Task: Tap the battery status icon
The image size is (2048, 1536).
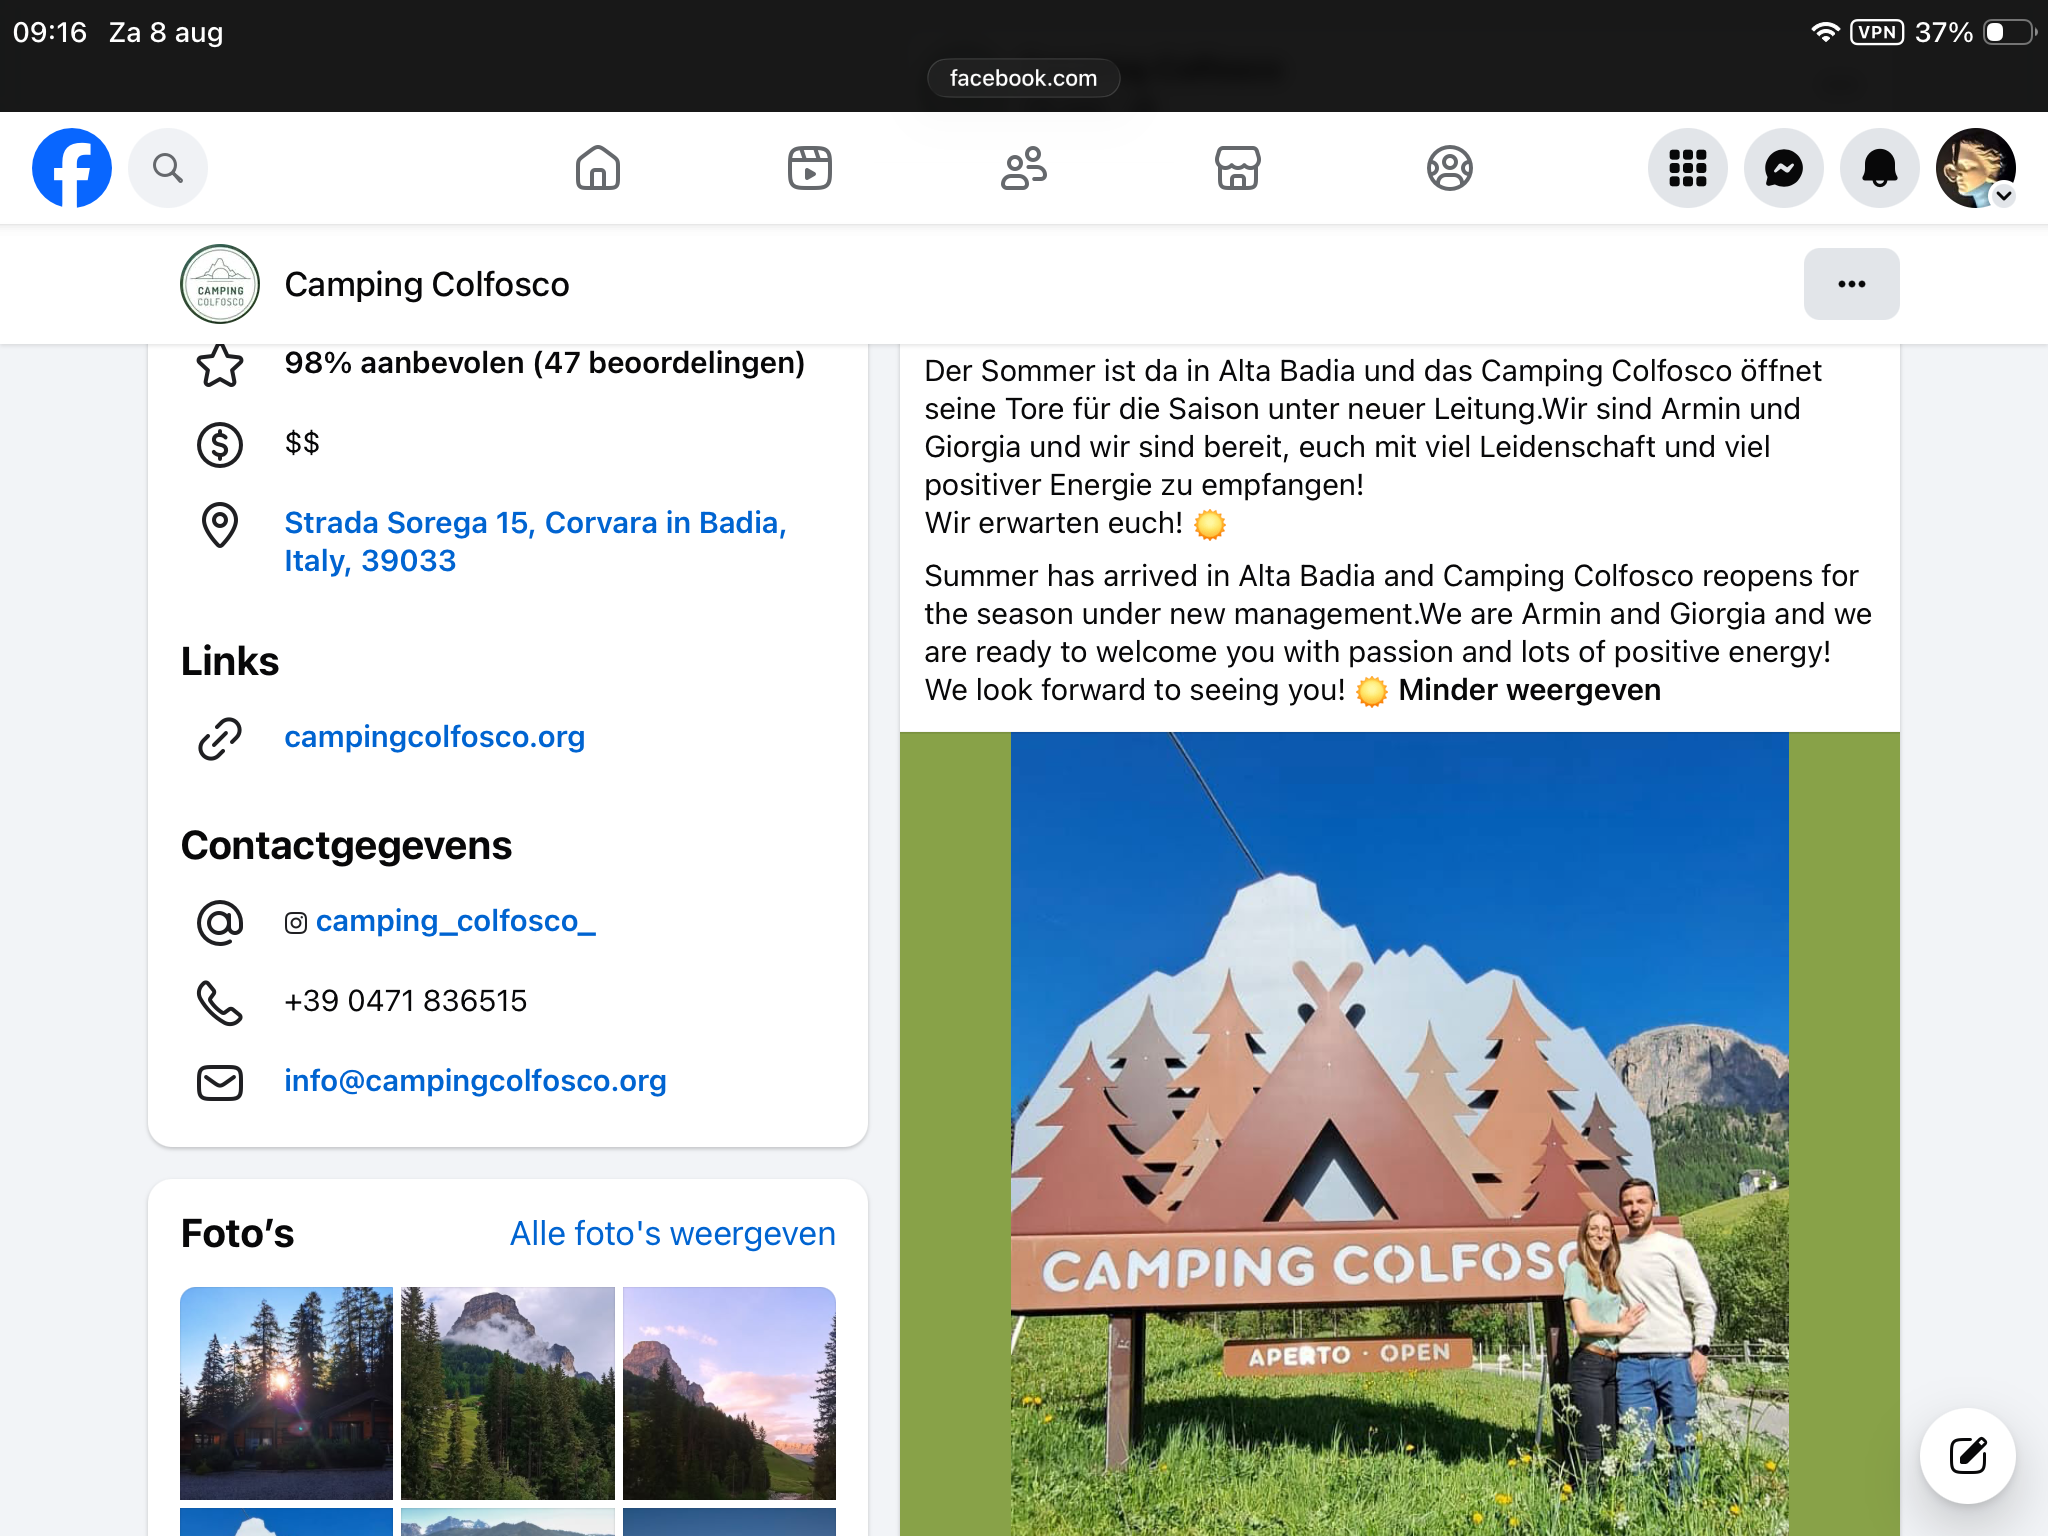Action: [x=2010, y=32]
